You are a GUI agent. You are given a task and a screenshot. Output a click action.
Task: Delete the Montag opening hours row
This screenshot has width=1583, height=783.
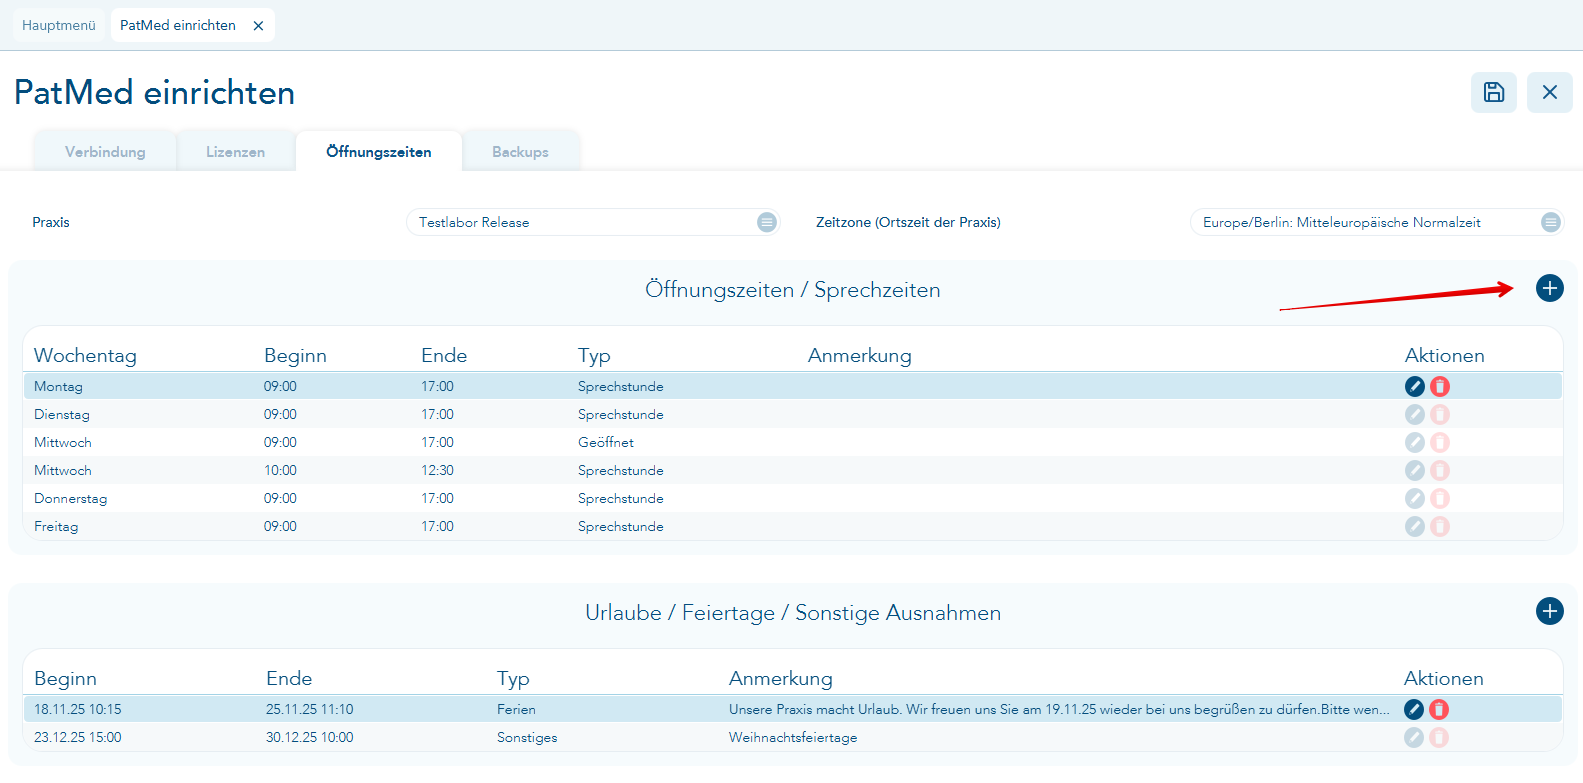point(1440,386)
